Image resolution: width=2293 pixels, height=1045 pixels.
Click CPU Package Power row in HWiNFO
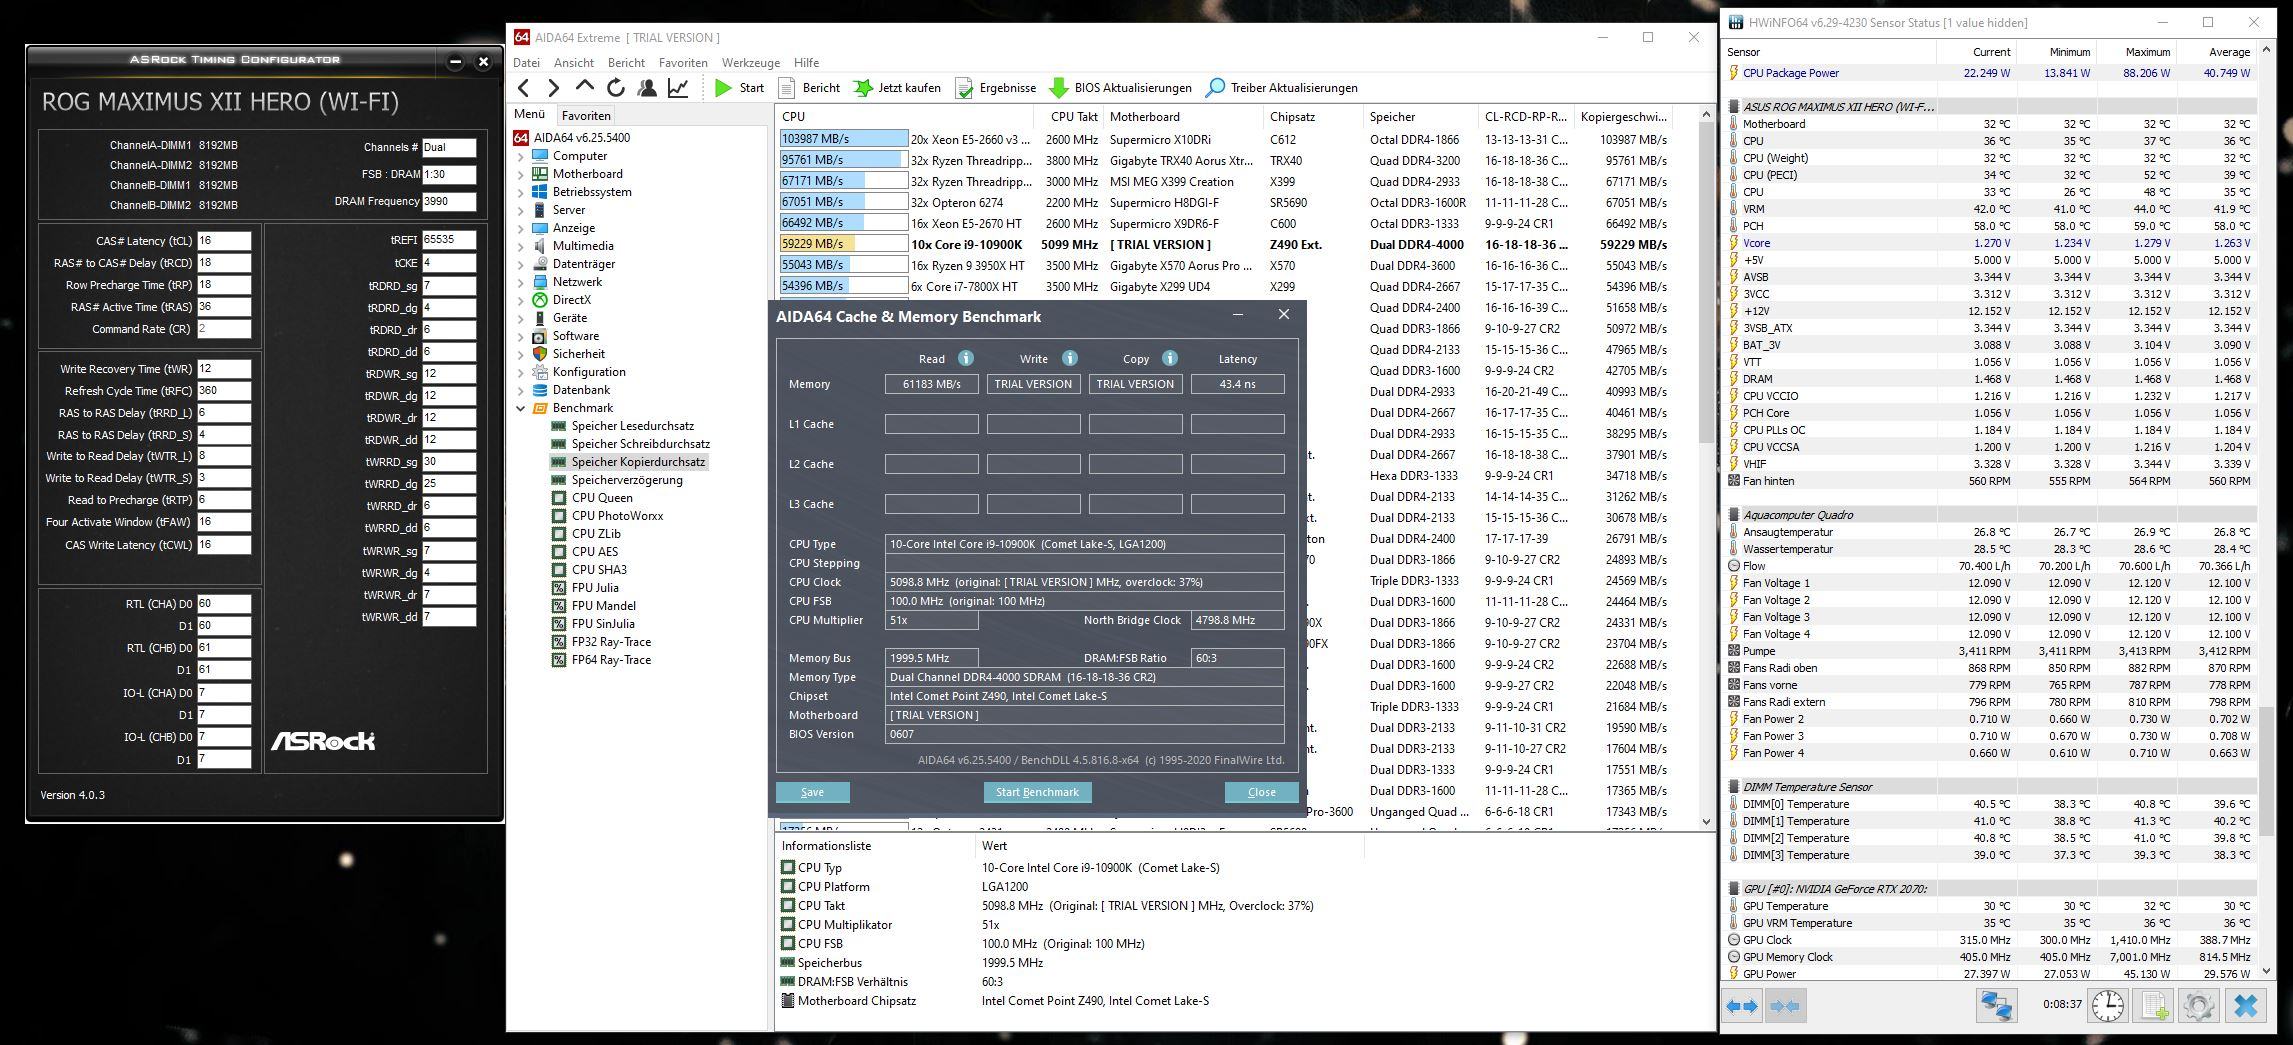1990,73
